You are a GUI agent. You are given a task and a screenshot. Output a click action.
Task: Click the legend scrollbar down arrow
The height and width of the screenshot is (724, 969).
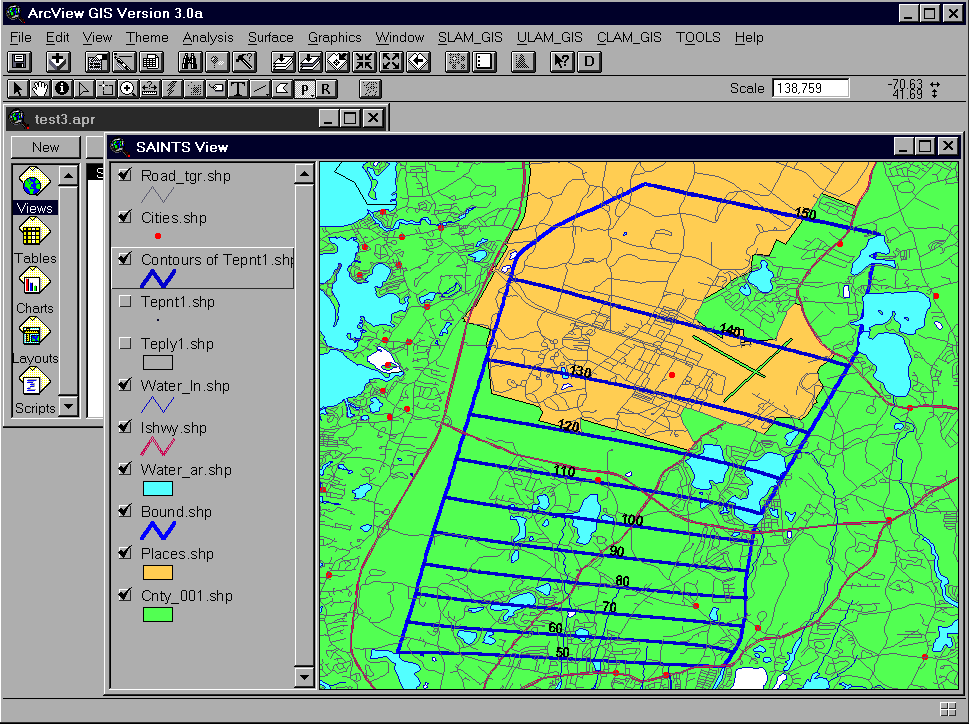tap(303, 677)
